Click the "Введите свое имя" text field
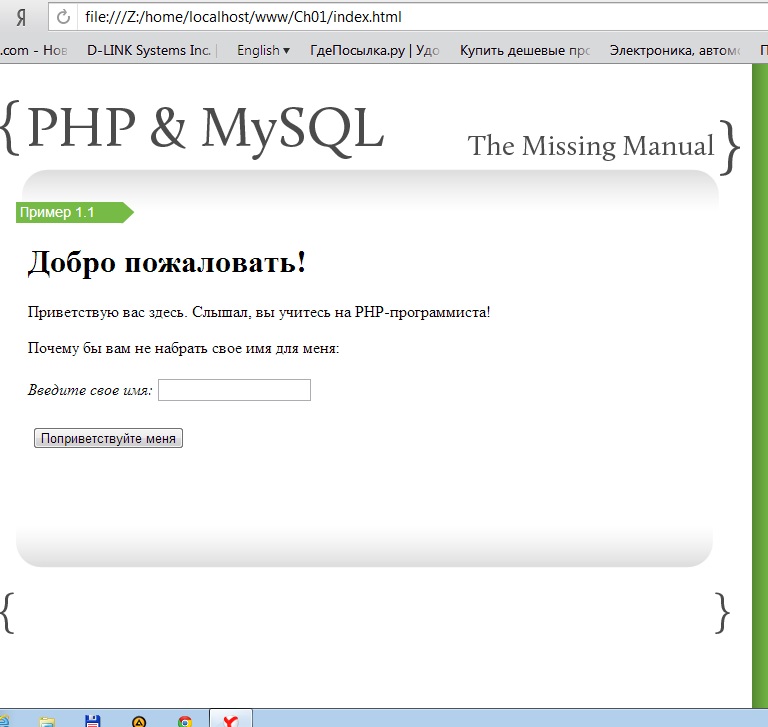768x727 pixels. point(234,390)
